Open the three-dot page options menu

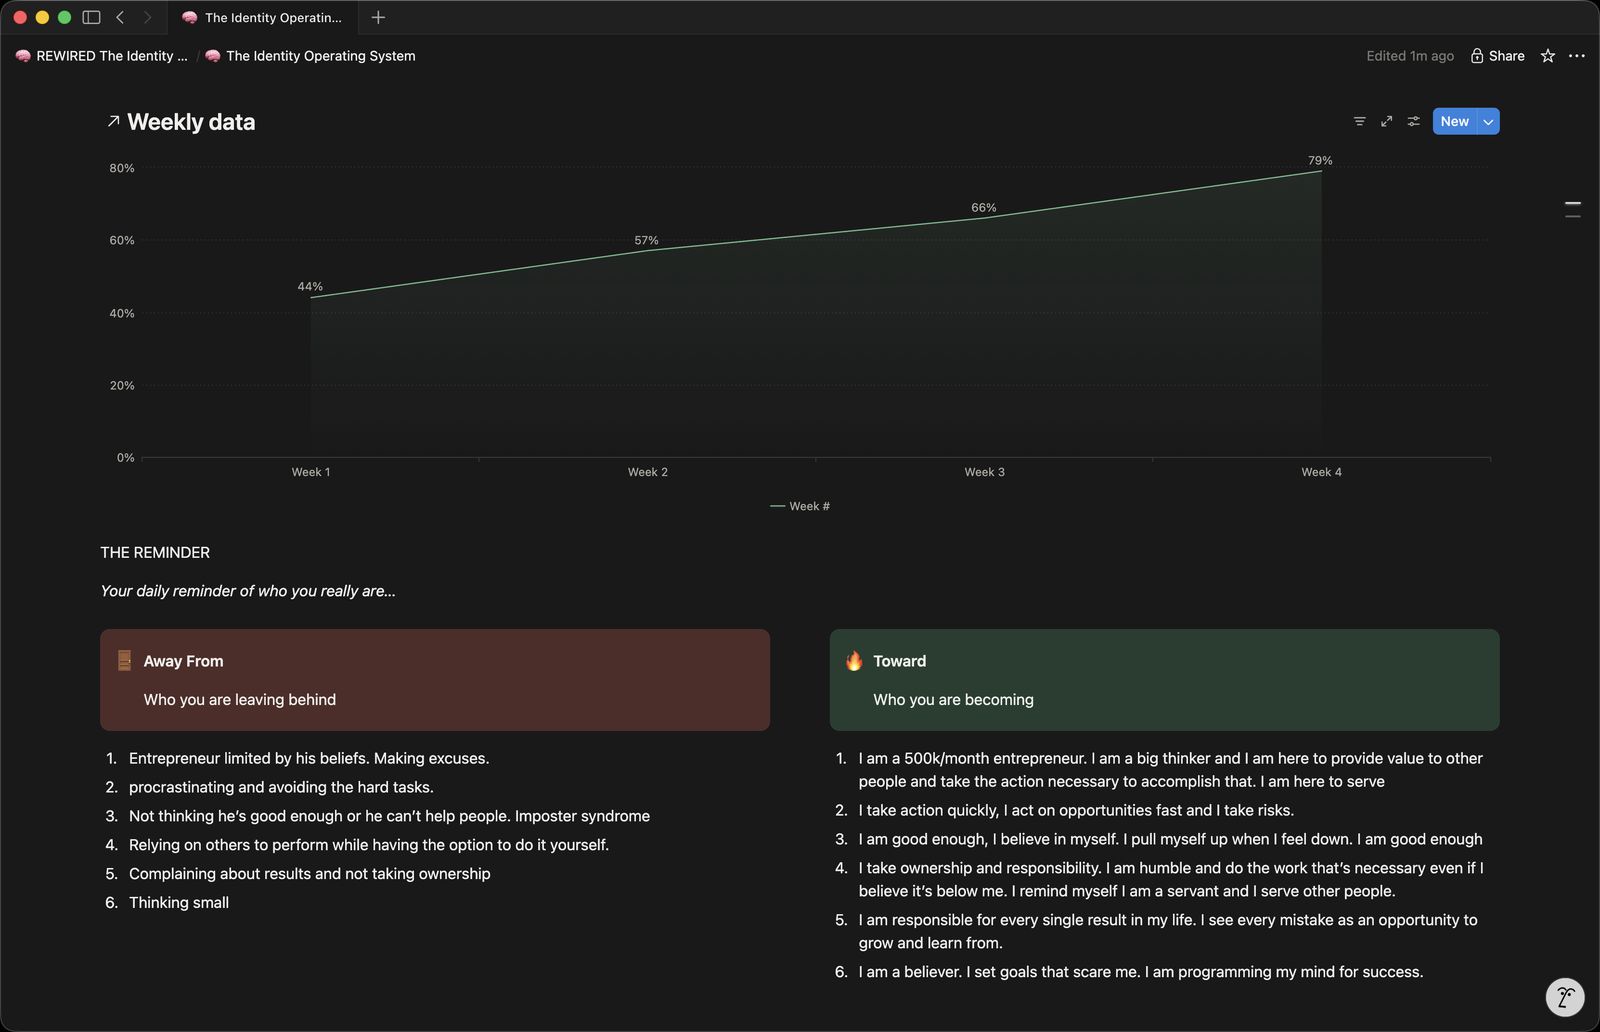[1577, 56]
